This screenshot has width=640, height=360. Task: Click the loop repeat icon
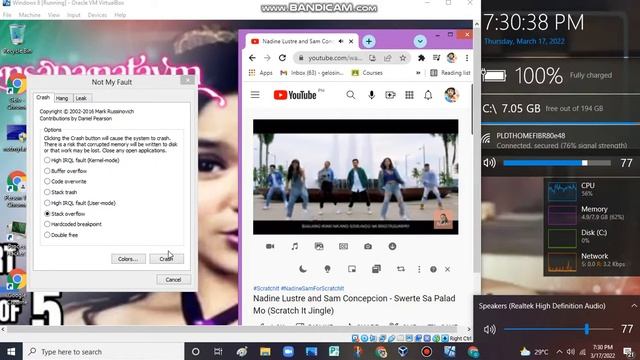[x=401, y=269]
